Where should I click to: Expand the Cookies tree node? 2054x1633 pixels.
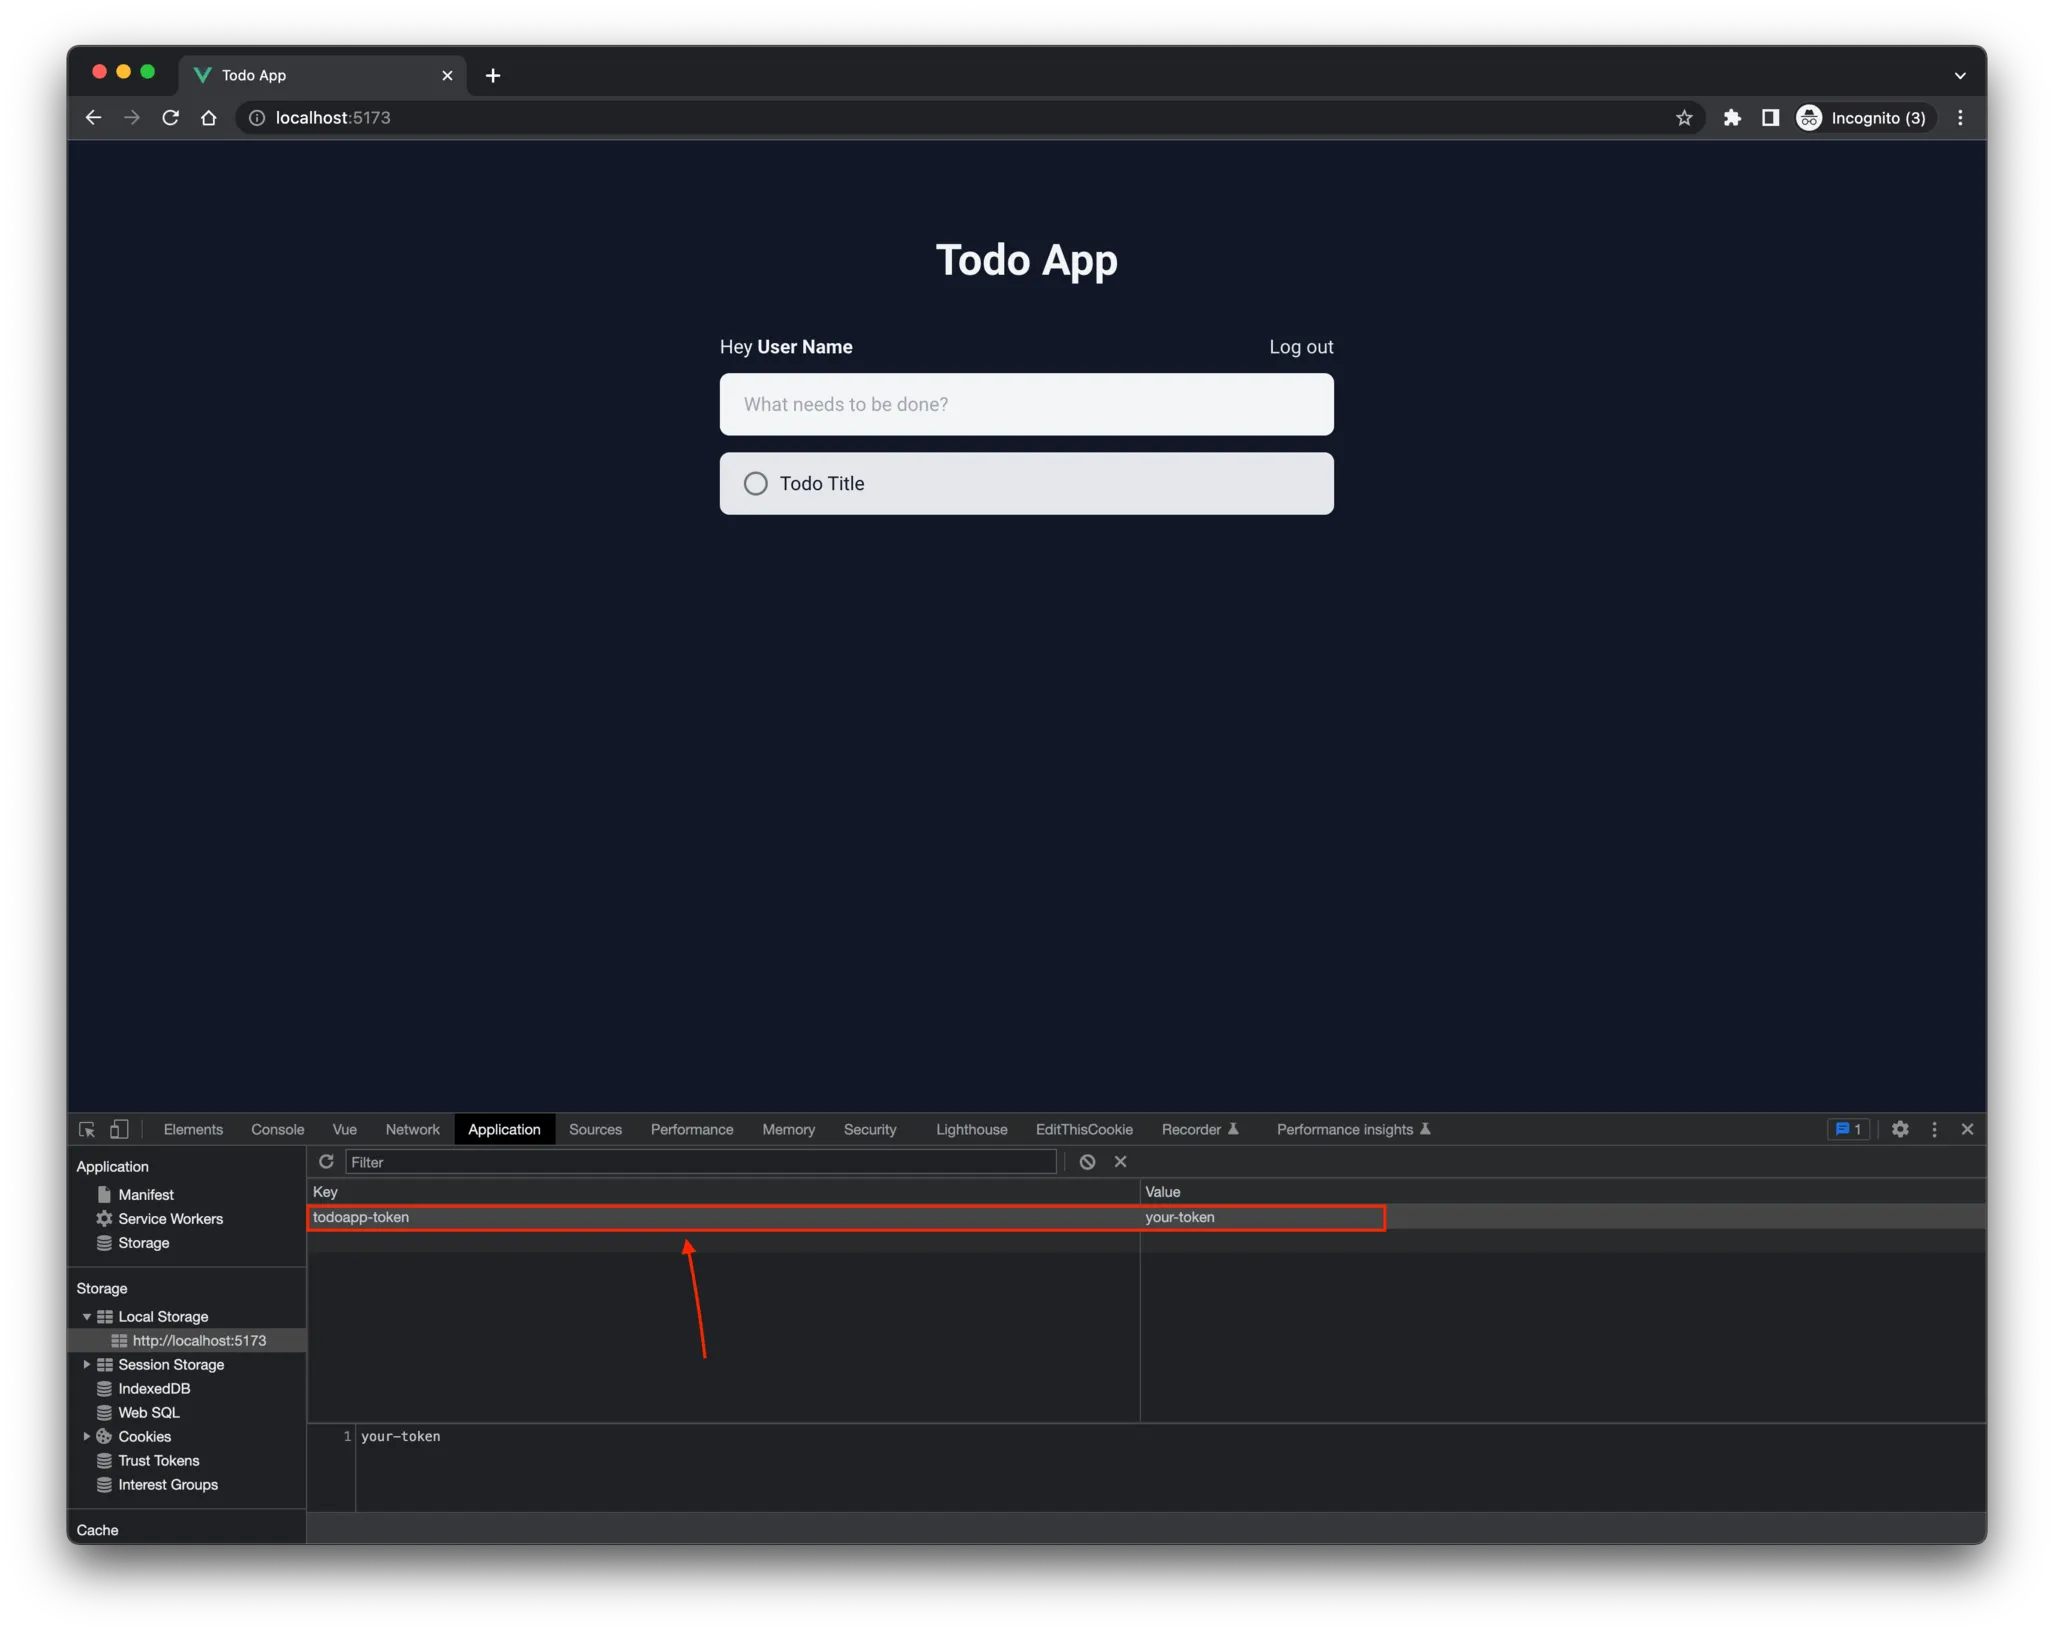(87, 1437)
